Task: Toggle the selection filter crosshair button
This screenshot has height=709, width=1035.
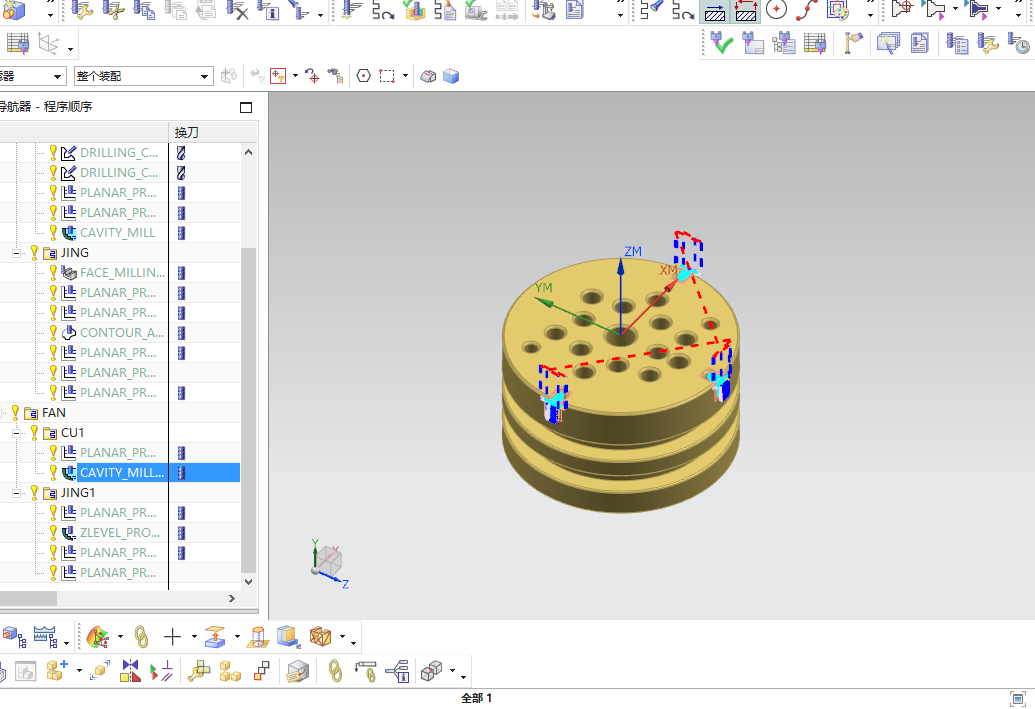Action: click(x=278, y=76)
